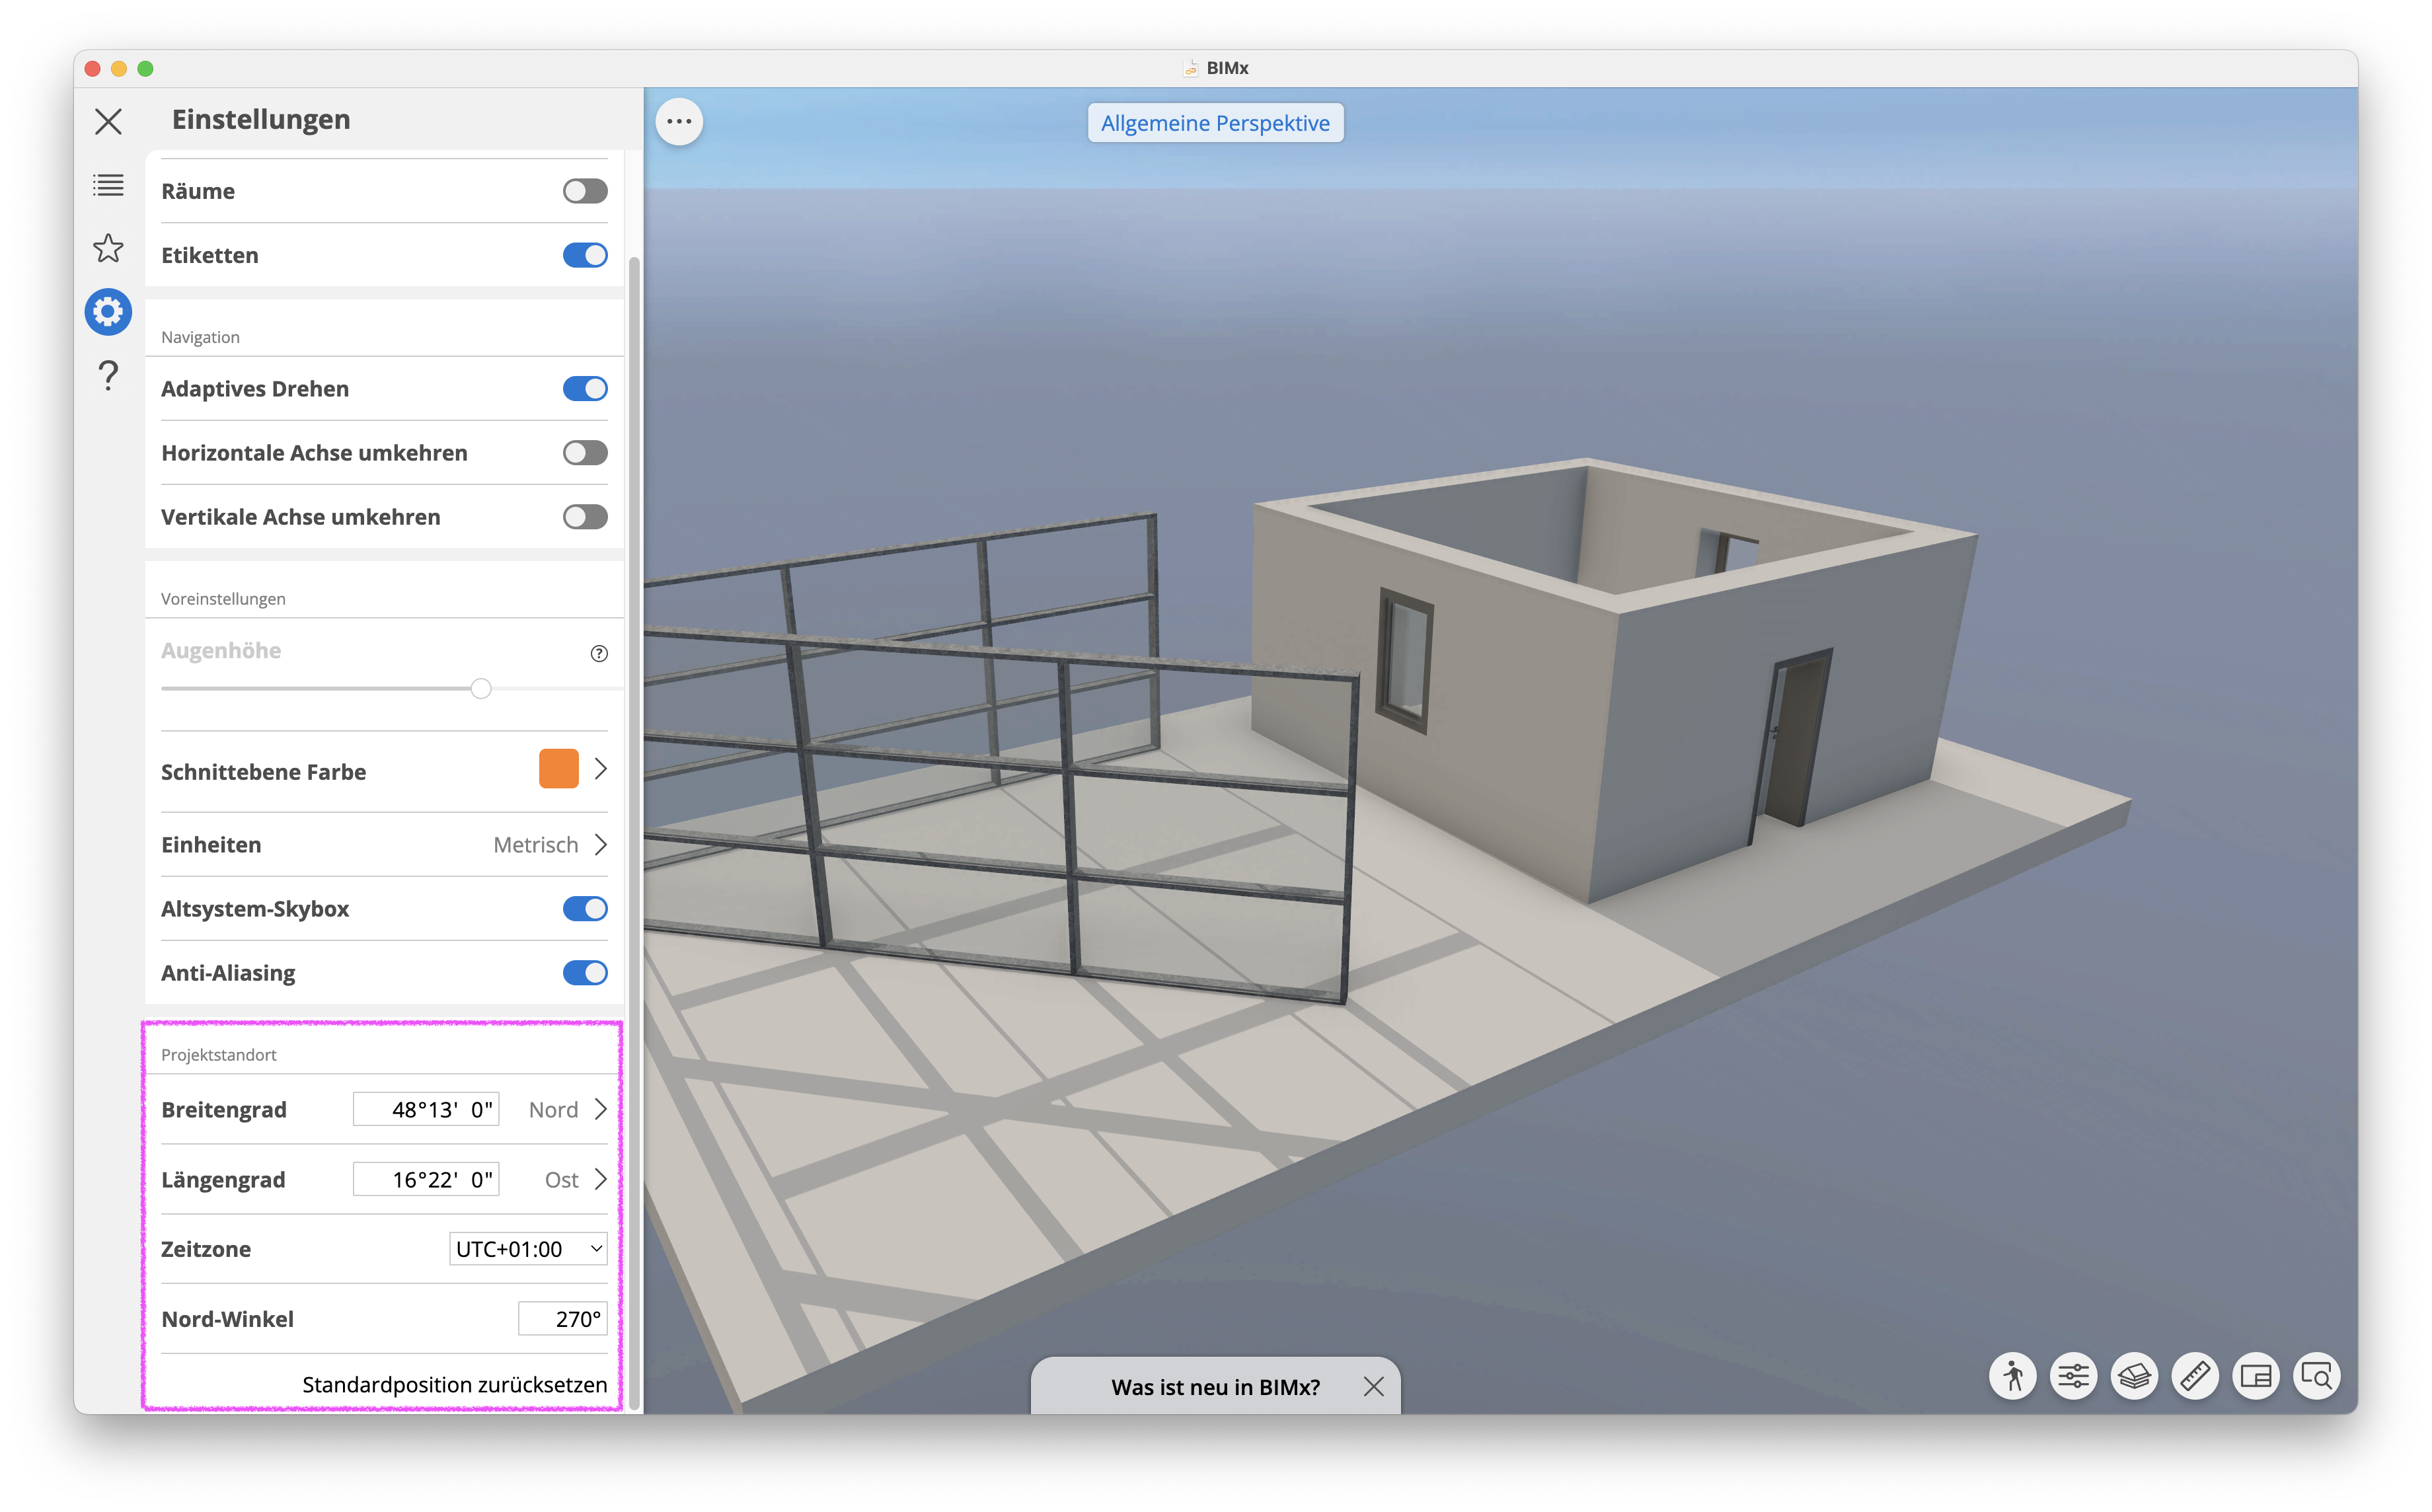
Task: Open the 2D/3D split layout icon
Action: (x=2256, y=1377)
